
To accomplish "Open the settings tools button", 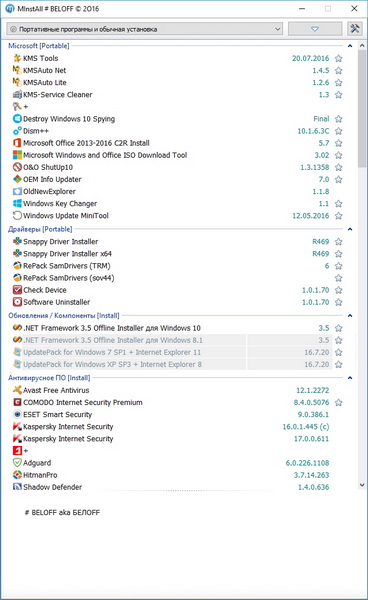I will click(x=355, y=28).
